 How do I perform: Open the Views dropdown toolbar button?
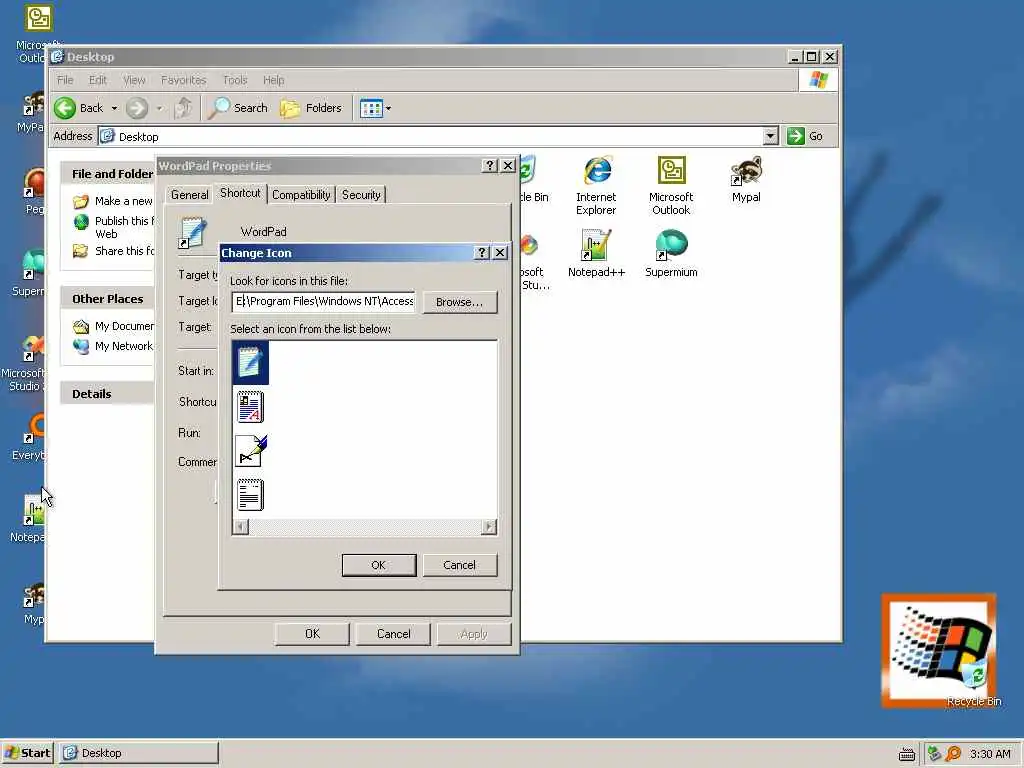376,108
